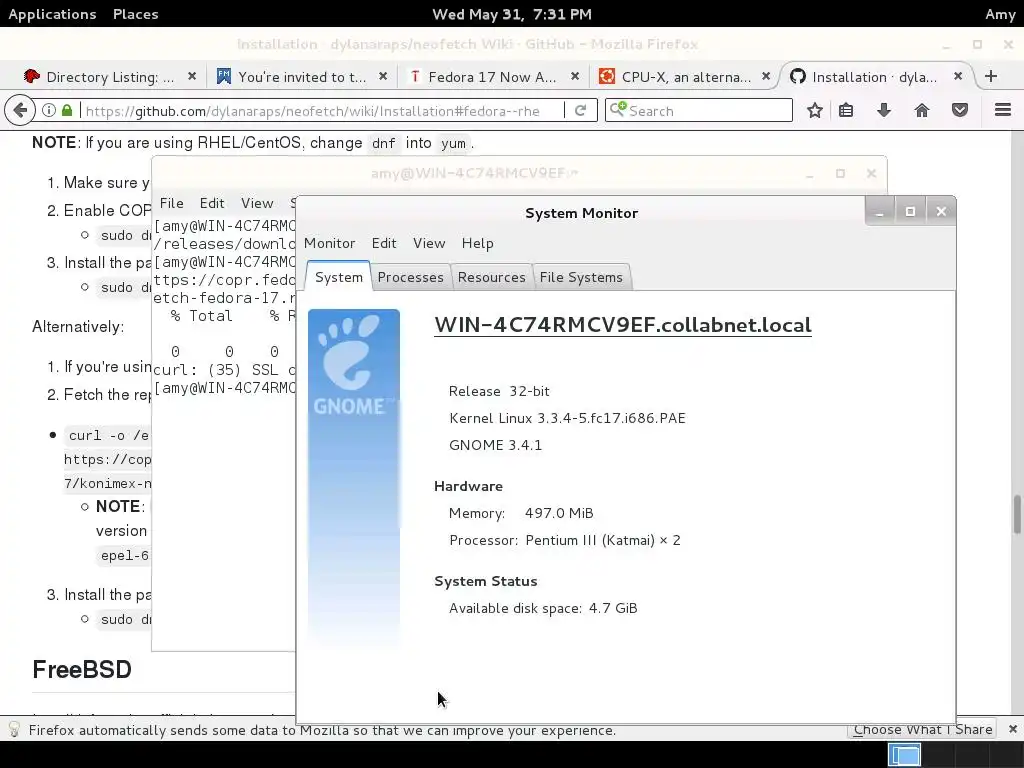Open the Firefox hamburger menu
Viewport: 1024px width, 768px height.
[1002, 110]
